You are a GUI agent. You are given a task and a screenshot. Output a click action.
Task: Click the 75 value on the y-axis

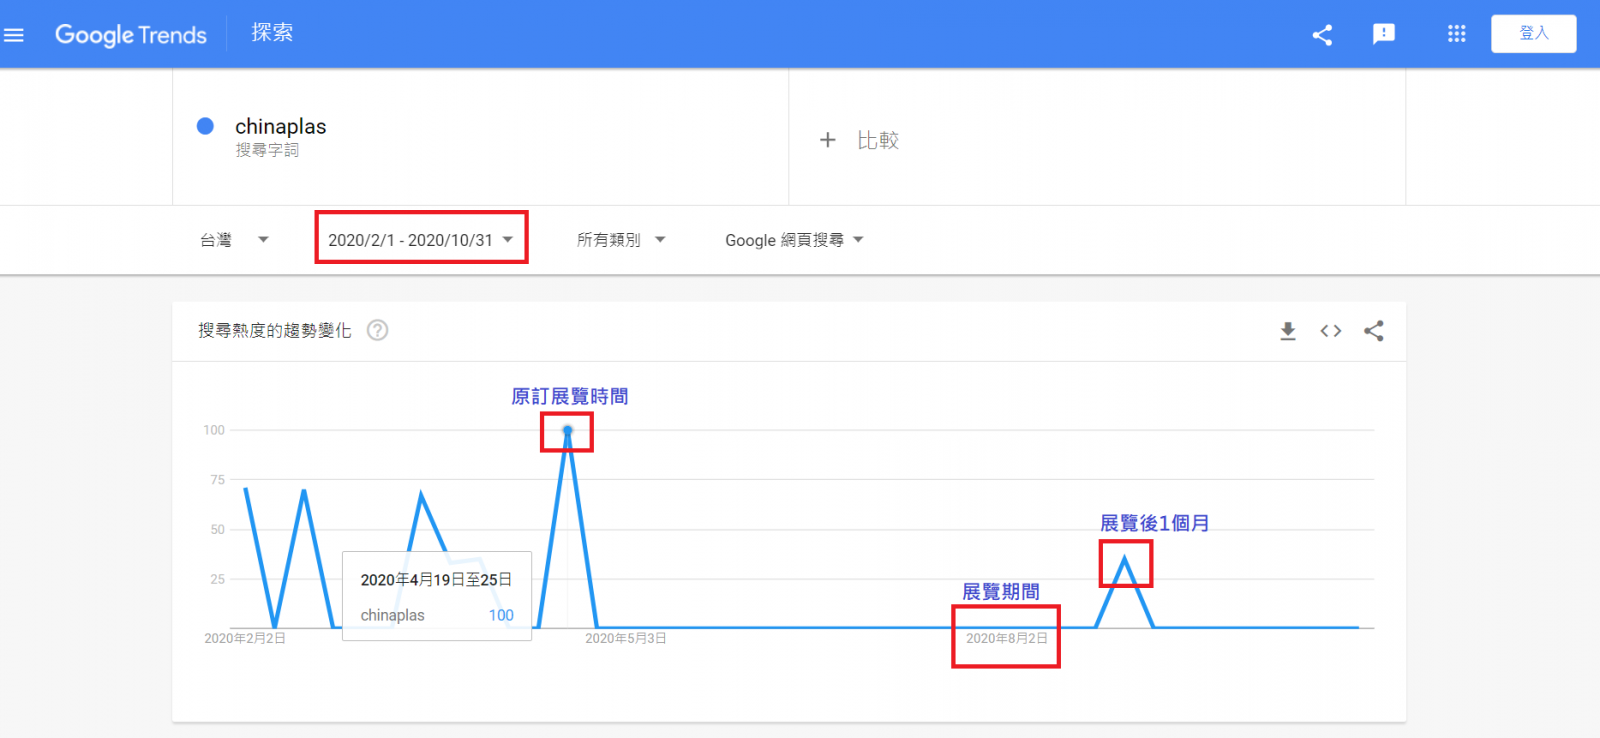click(x=217, y=480)
